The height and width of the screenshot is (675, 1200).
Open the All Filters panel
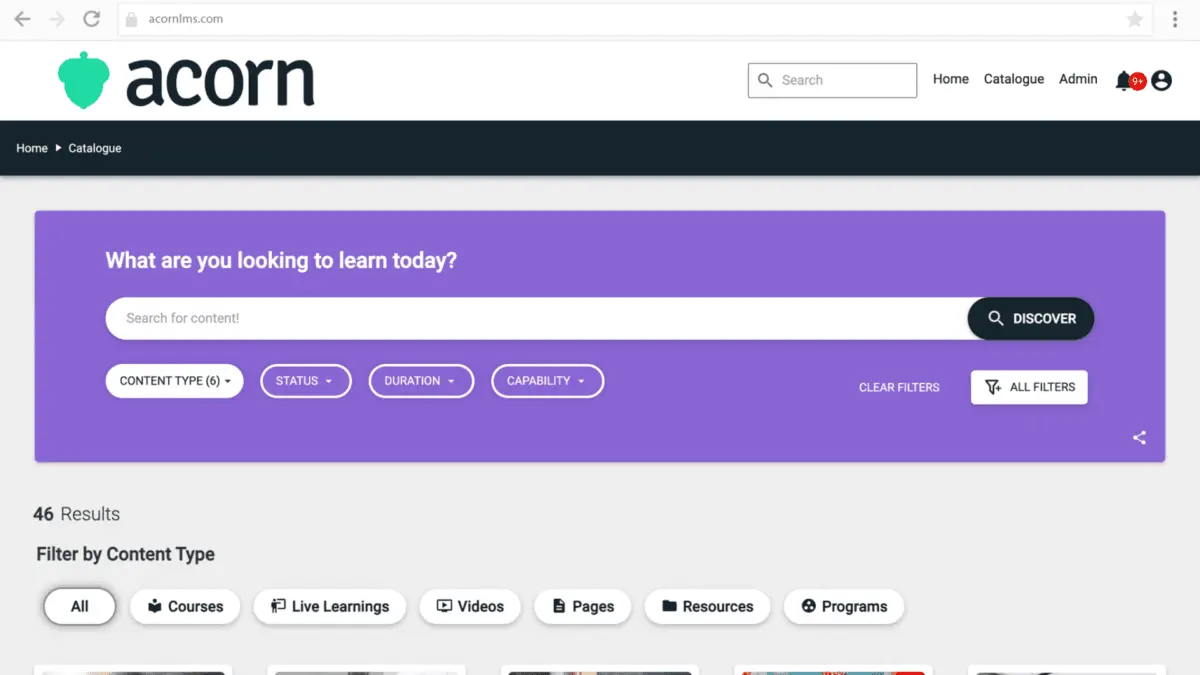1029,387
